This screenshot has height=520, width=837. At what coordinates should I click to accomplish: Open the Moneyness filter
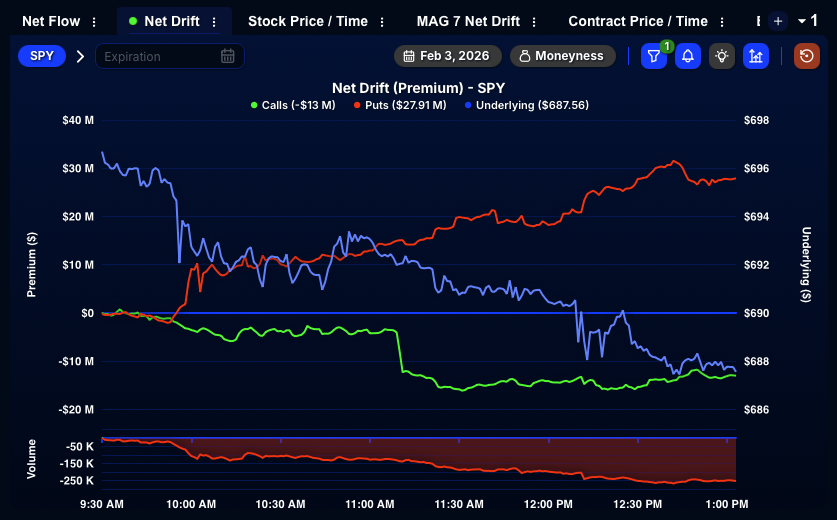click(563, 56)
